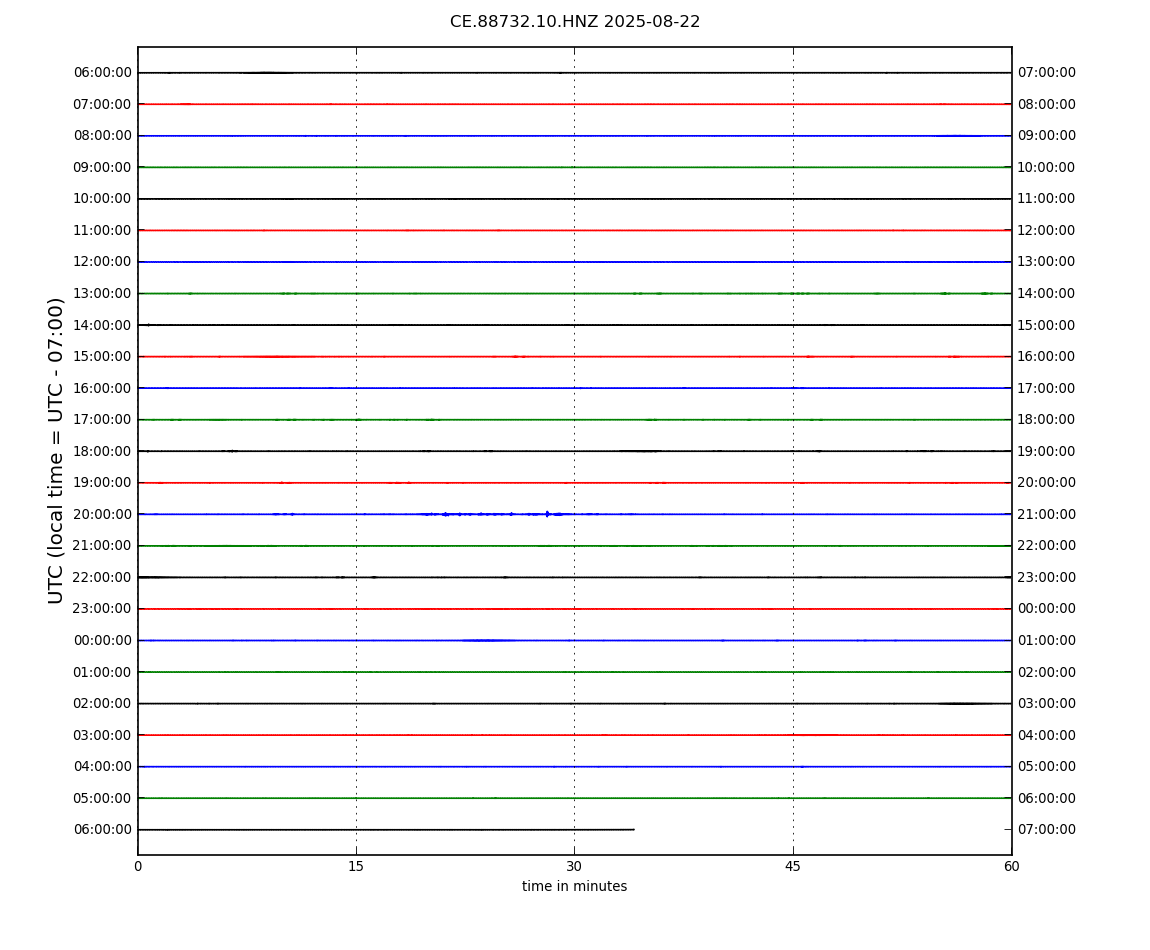Viewport: 1150px width, 950px height.
Task: Select 17:00:00 on the left UTC axis
Action: 103,420
